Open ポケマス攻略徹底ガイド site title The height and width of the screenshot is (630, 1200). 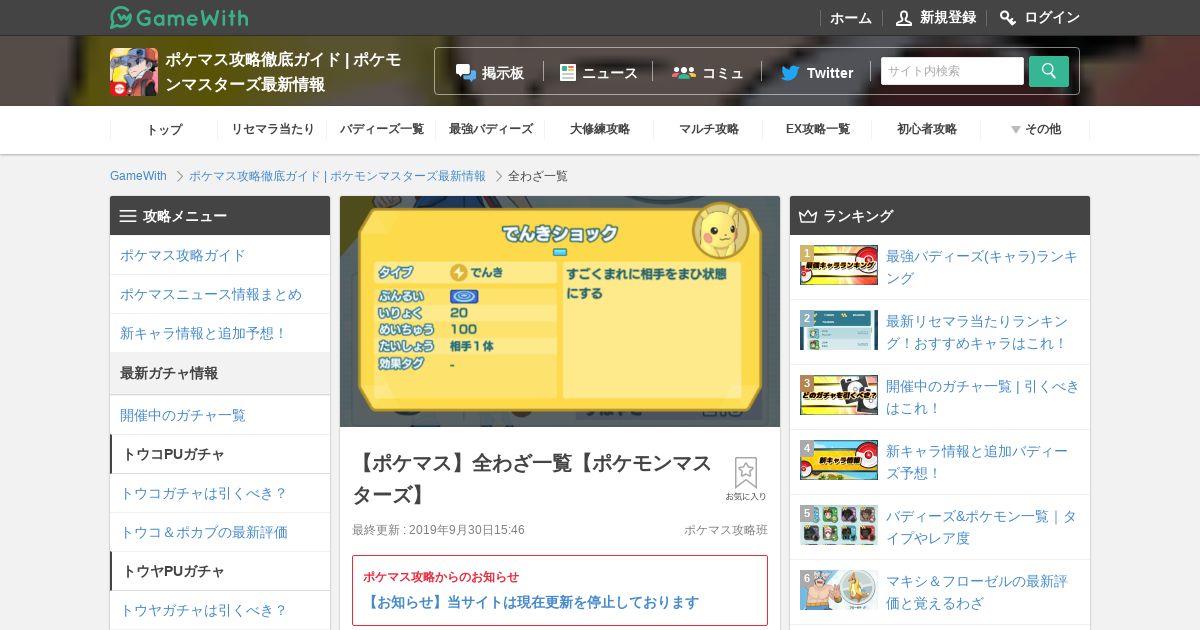click(x=283, y=72)
